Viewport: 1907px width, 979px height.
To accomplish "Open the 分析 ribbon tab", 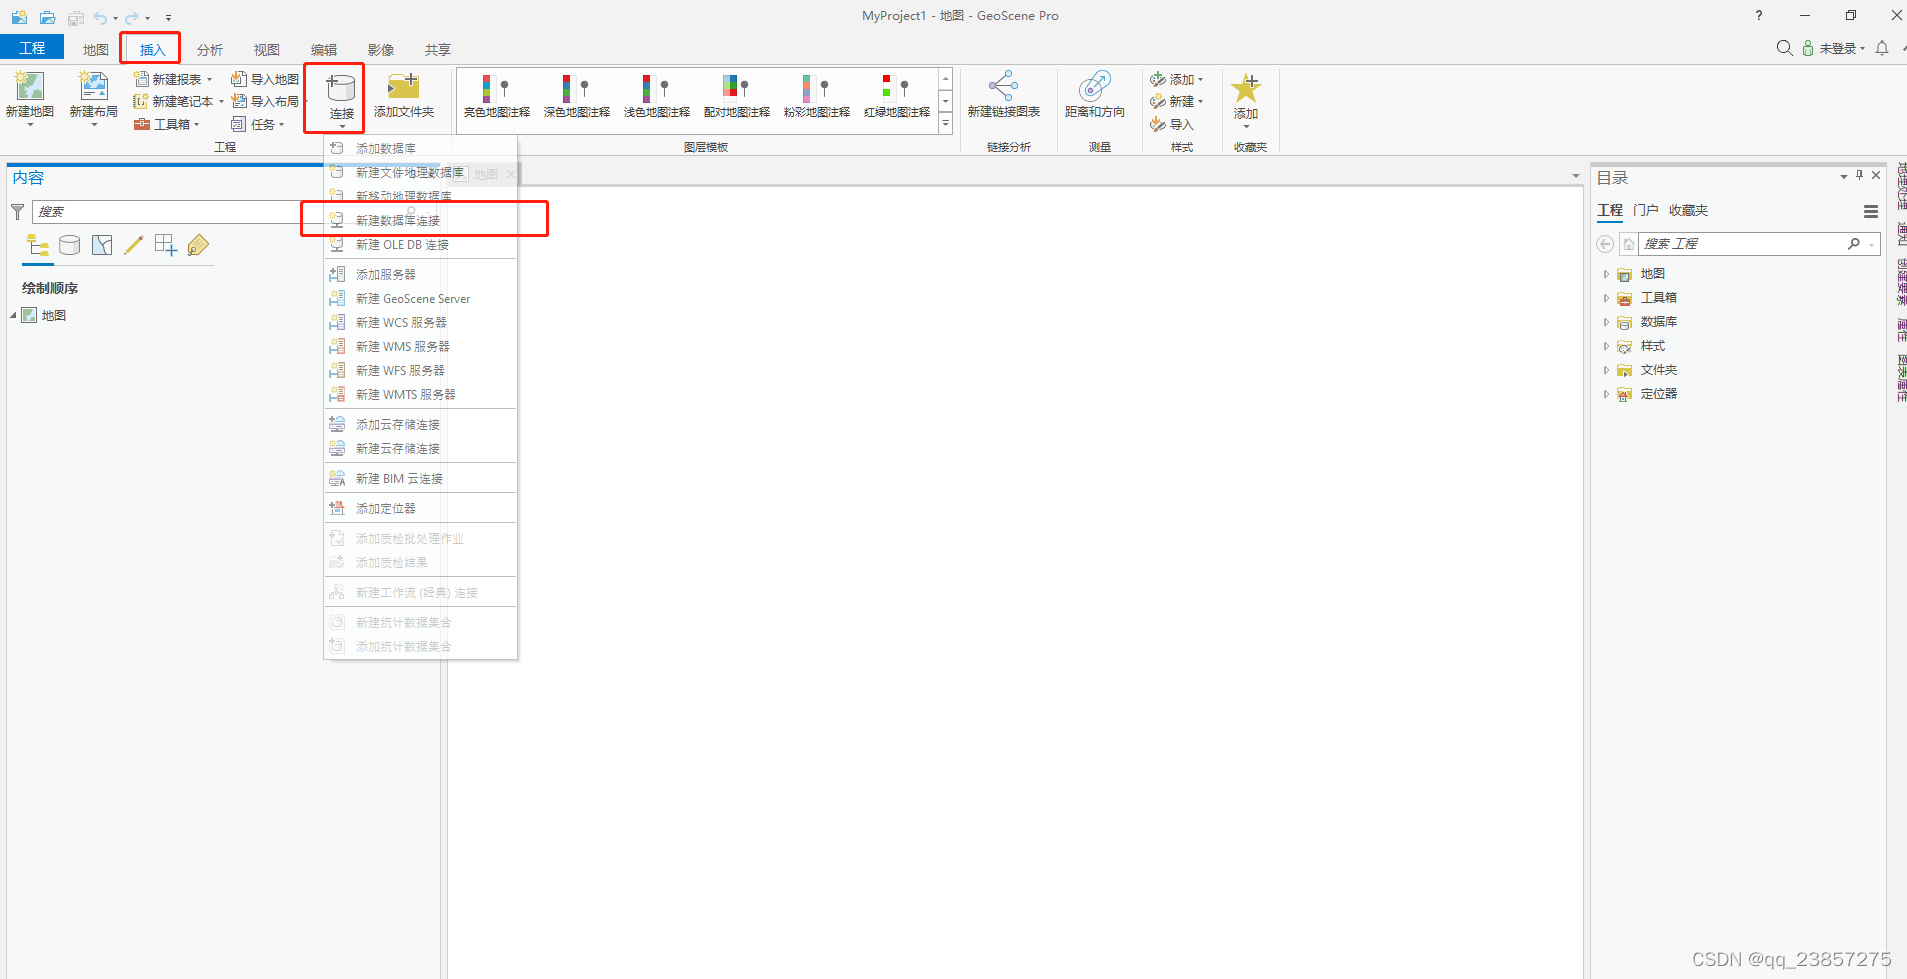I will pyautogui.click(x=210, y=49).
